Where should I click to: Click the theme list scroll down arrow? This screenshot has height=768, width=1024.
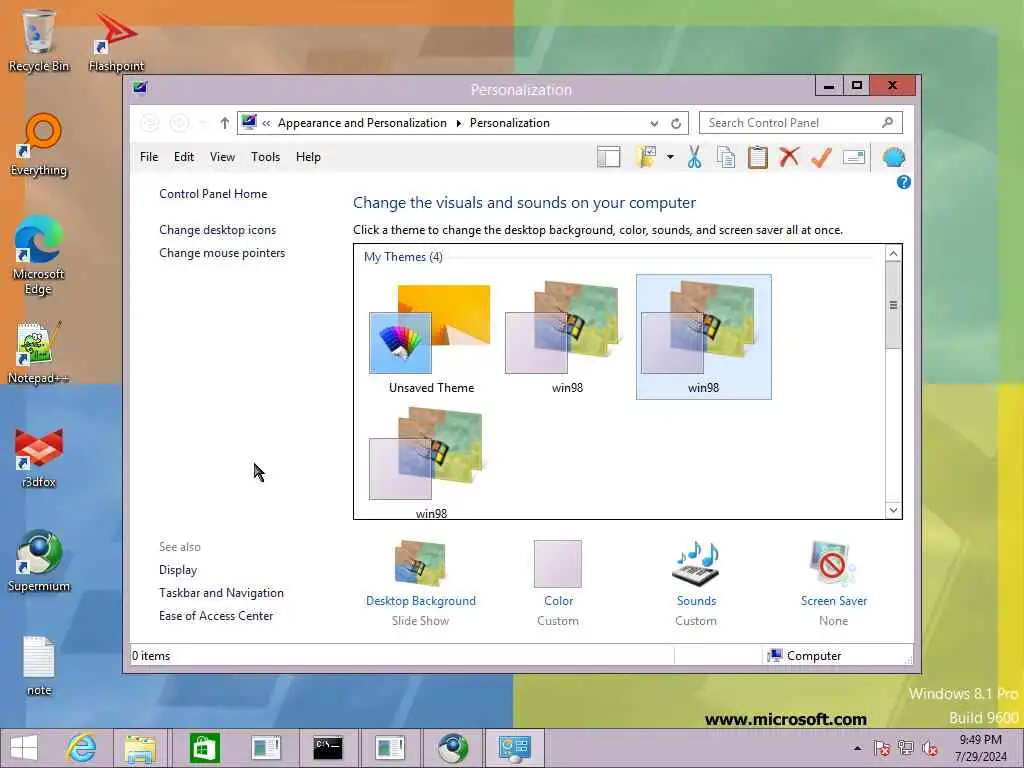(893, 510)
